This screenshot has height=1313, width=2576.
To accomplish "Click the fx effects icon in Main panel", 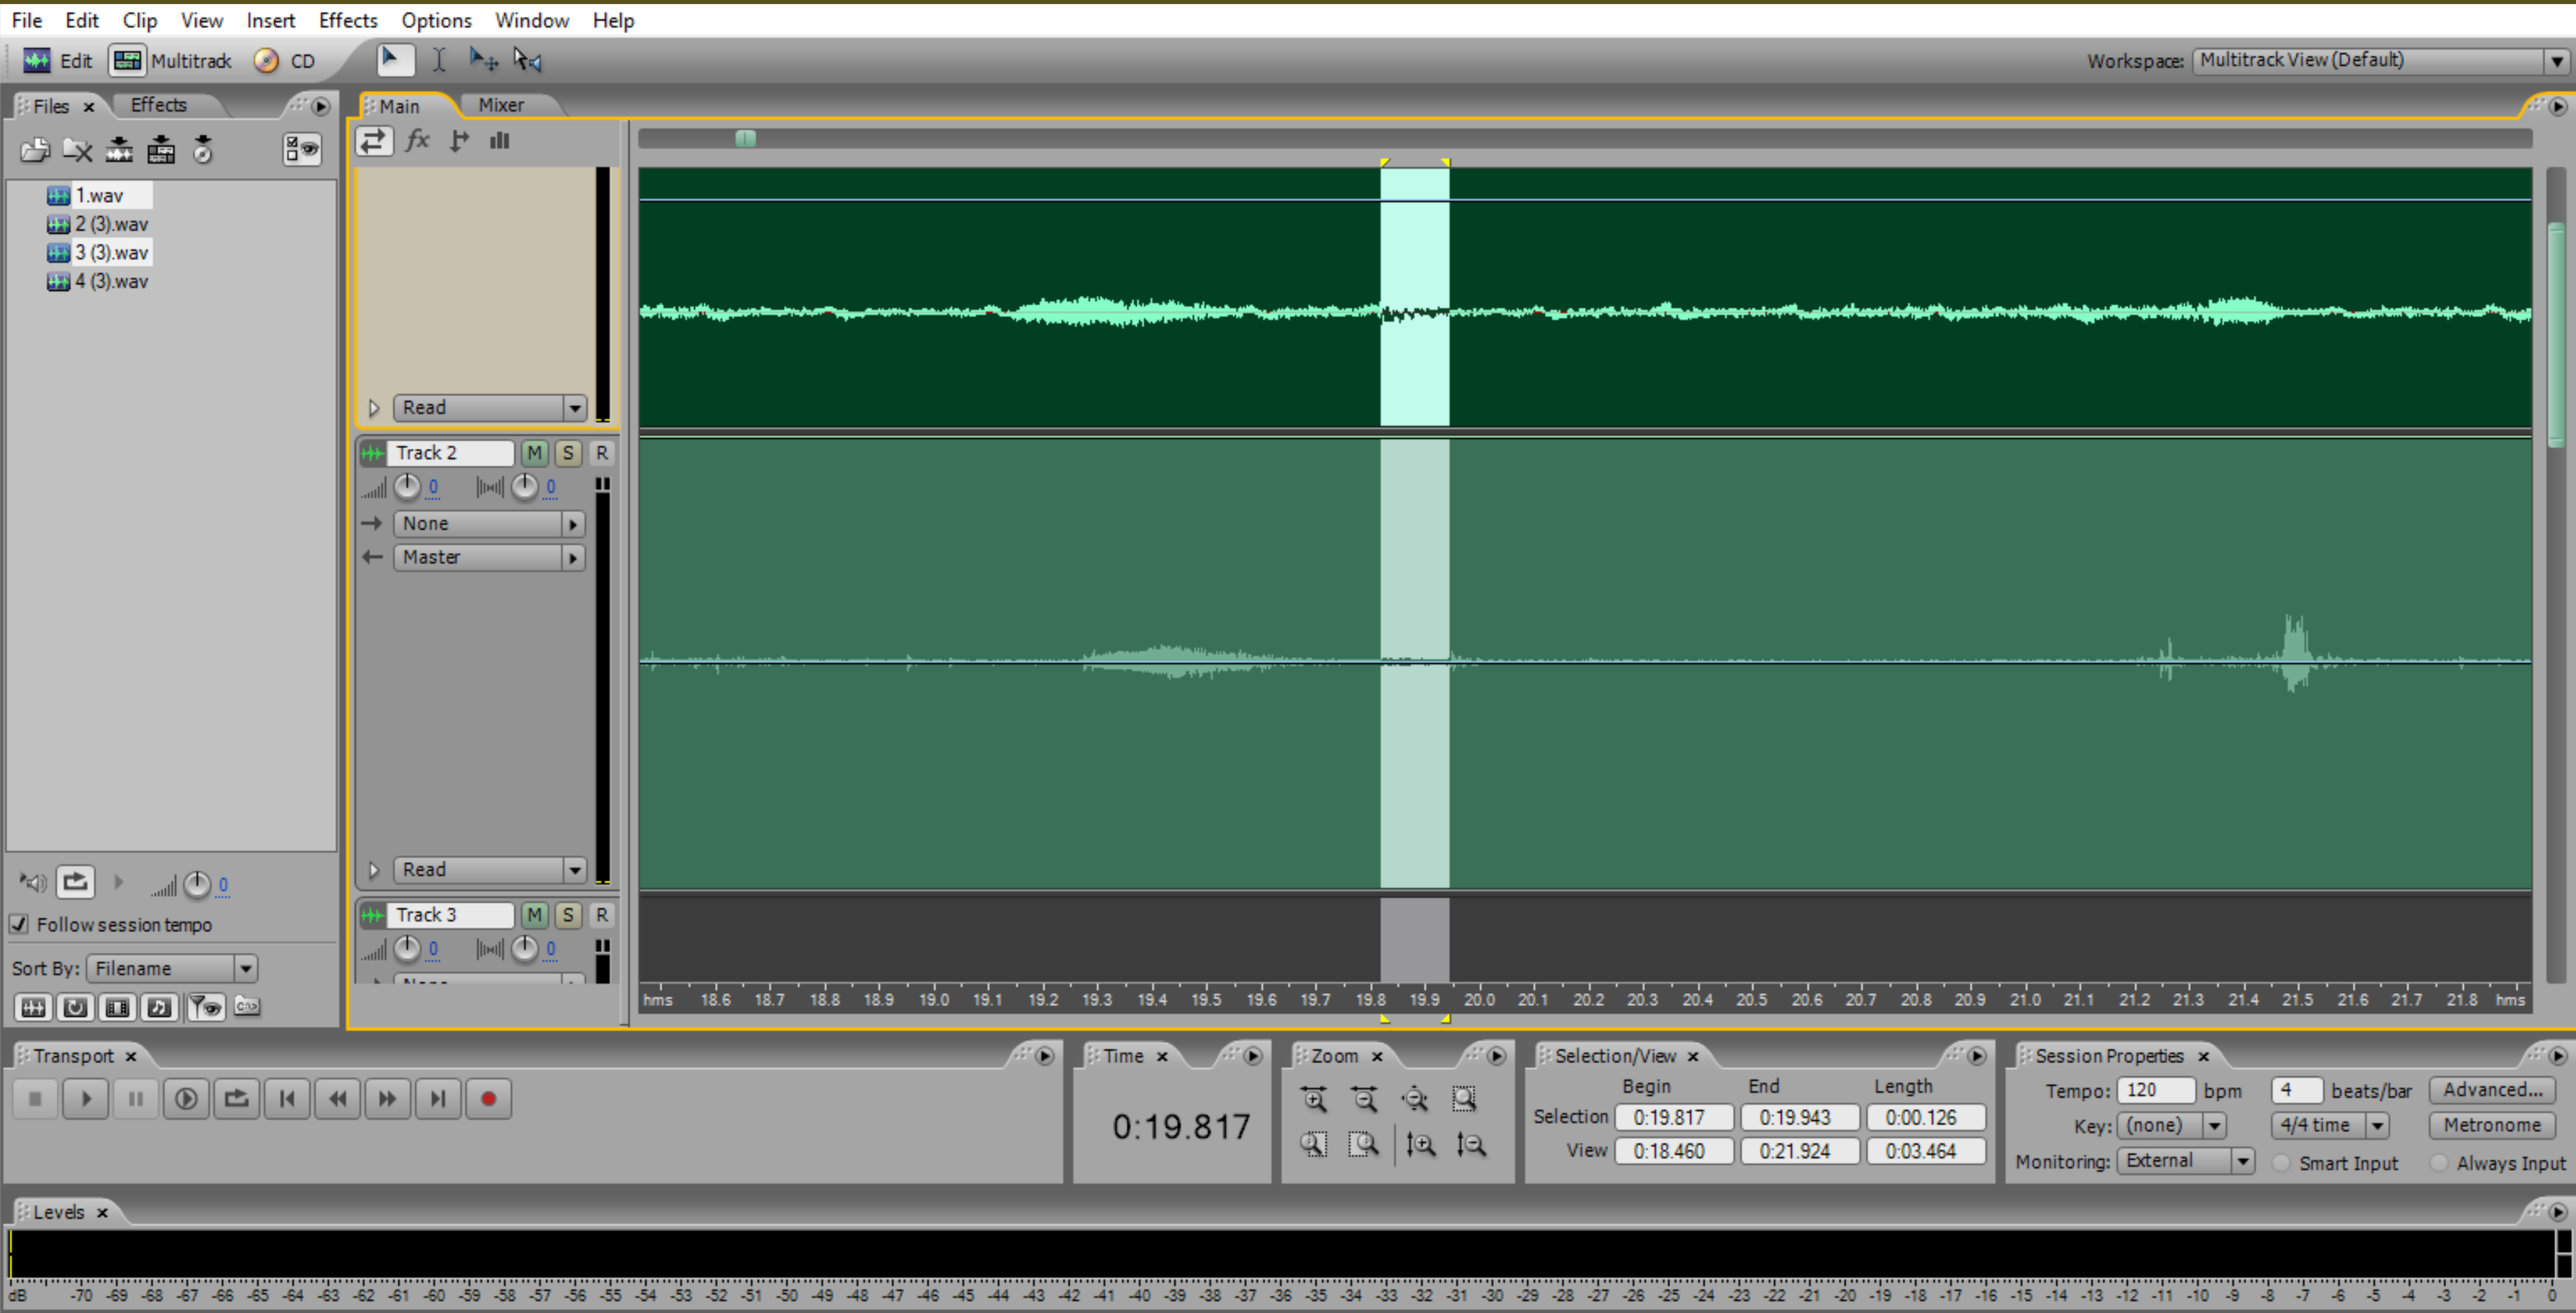I will point(417,141).
